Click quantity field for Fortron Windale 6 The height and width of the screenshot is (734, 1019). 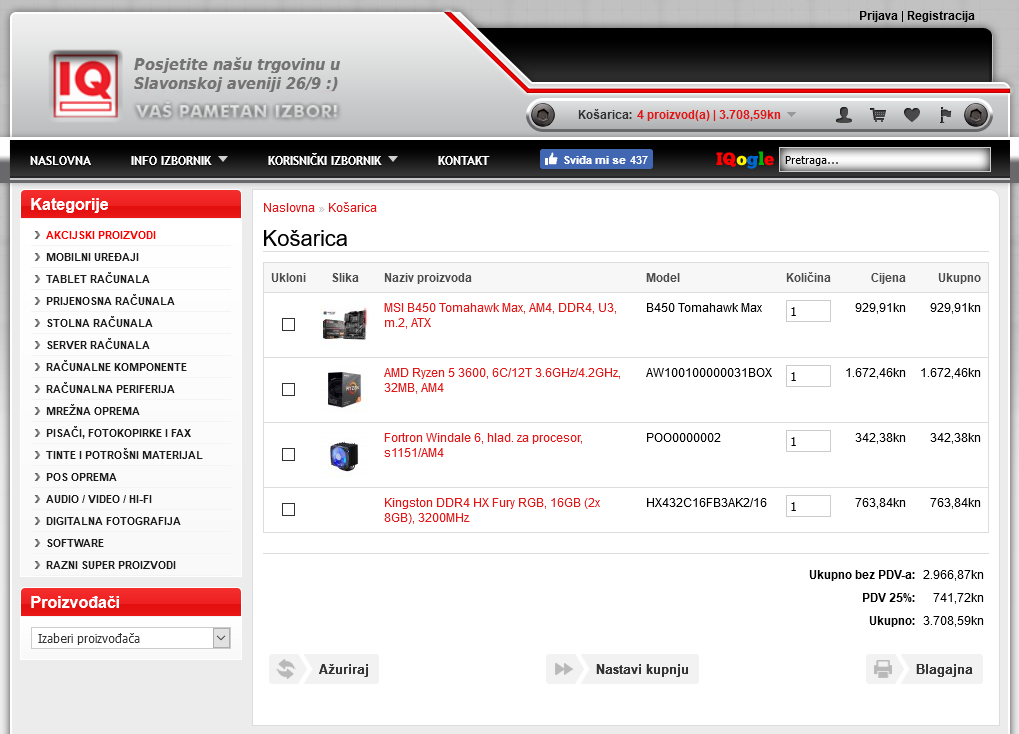click(808, 441)
